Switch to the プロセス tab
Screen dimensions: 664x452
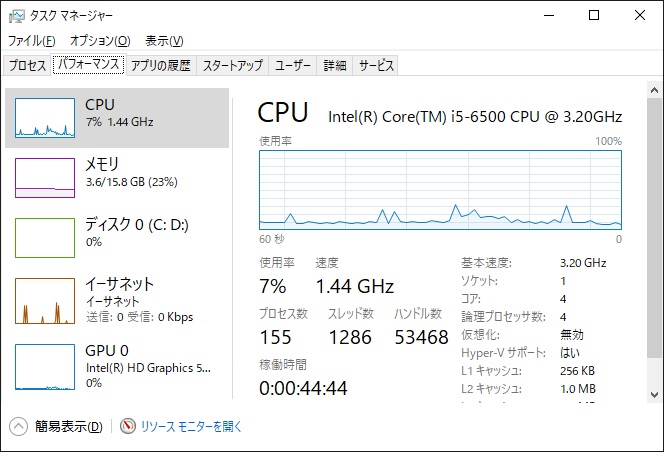[27, 65]
